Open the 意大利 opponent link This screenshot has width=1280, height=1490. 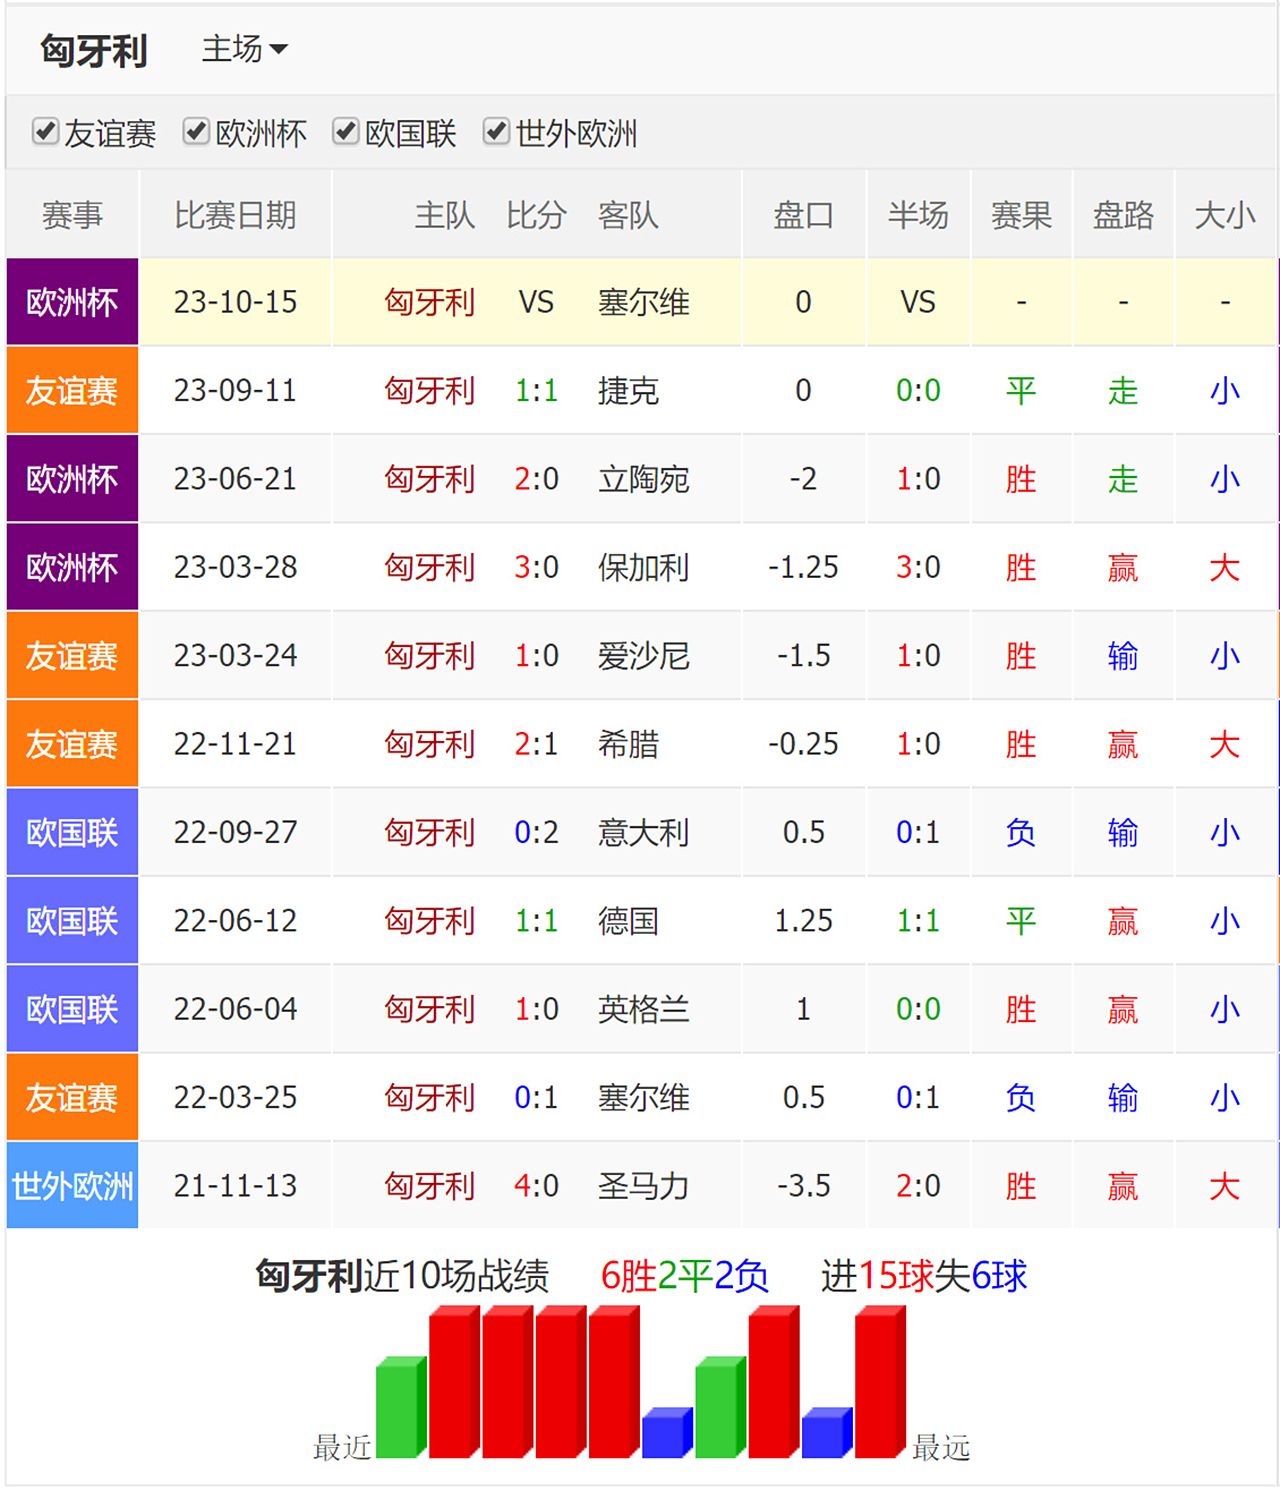(x=643, y=832)
